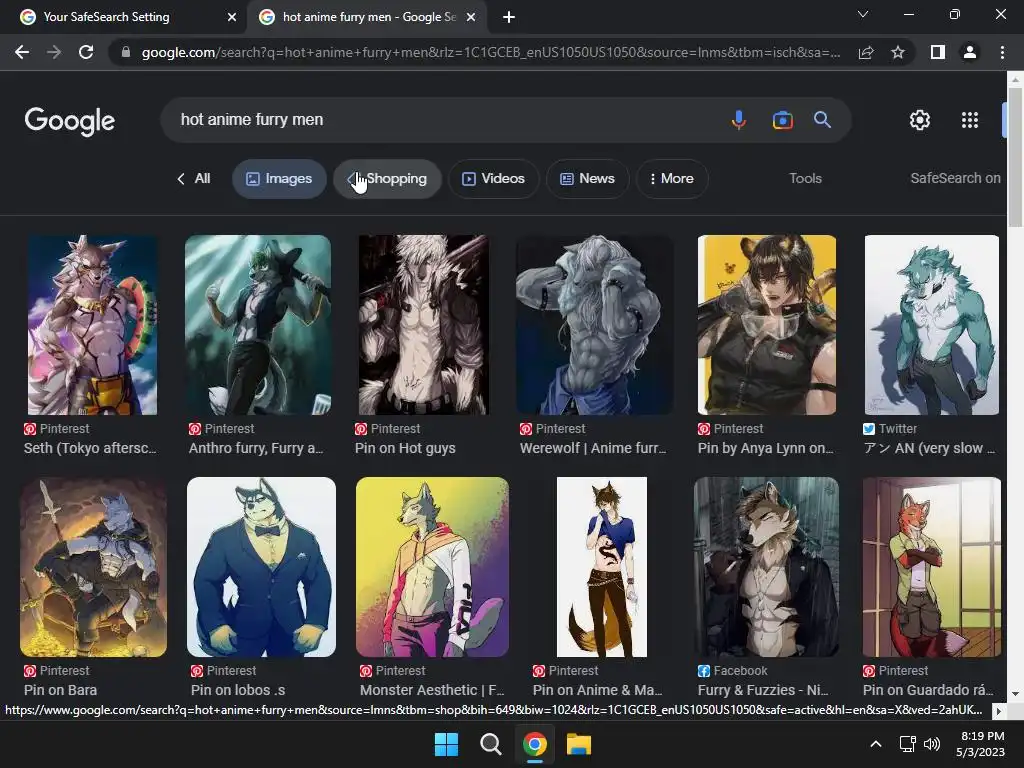The width and height of the screenshot is (1024, 768).
Task: Click the magnifier search submit icon
Action: click(822, 120)
